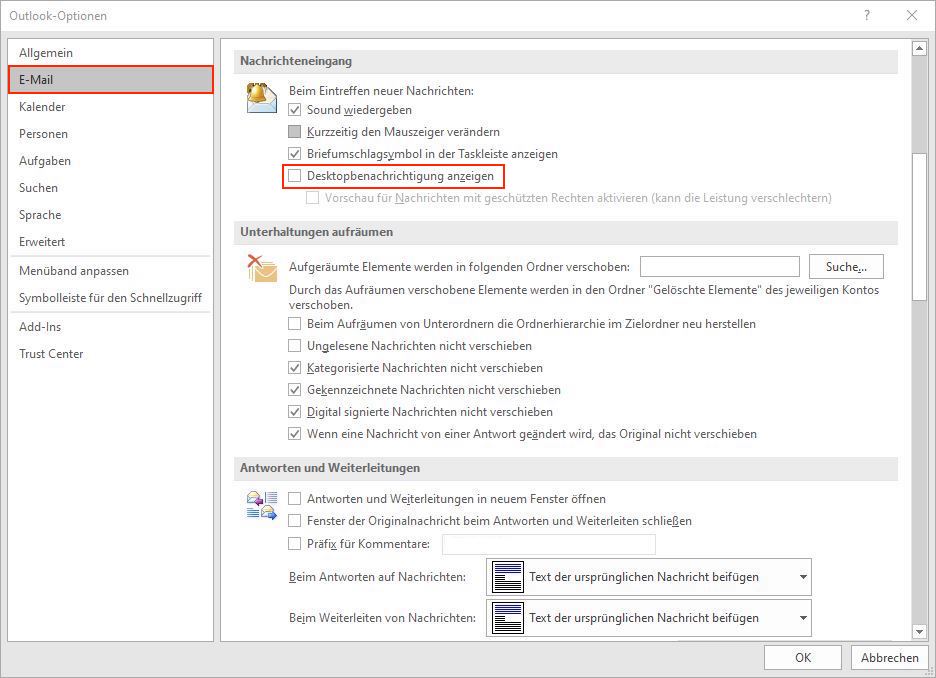This screenshot has height=678, width=936.
Task: Uncheck 'Gekennzeichnete Nachrichten nicht verschieben'
Action: pos(294,390)
